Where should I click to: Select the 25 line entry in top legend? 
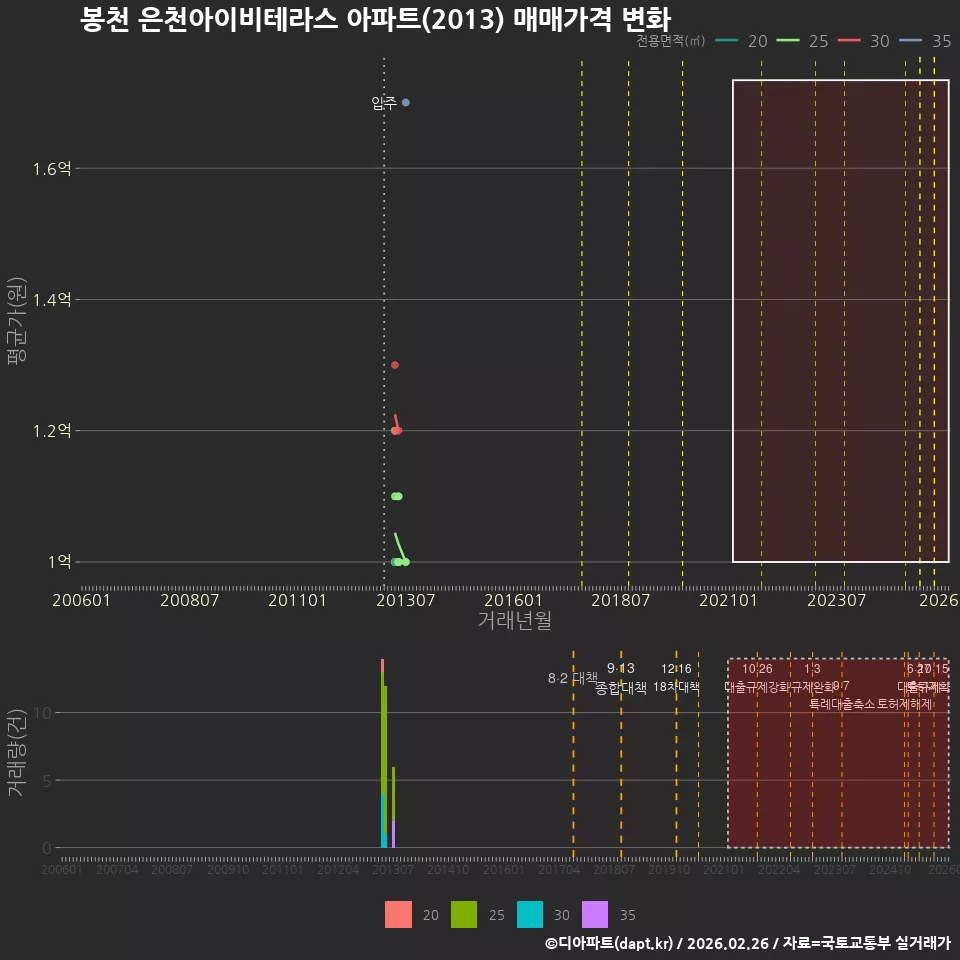802,41
